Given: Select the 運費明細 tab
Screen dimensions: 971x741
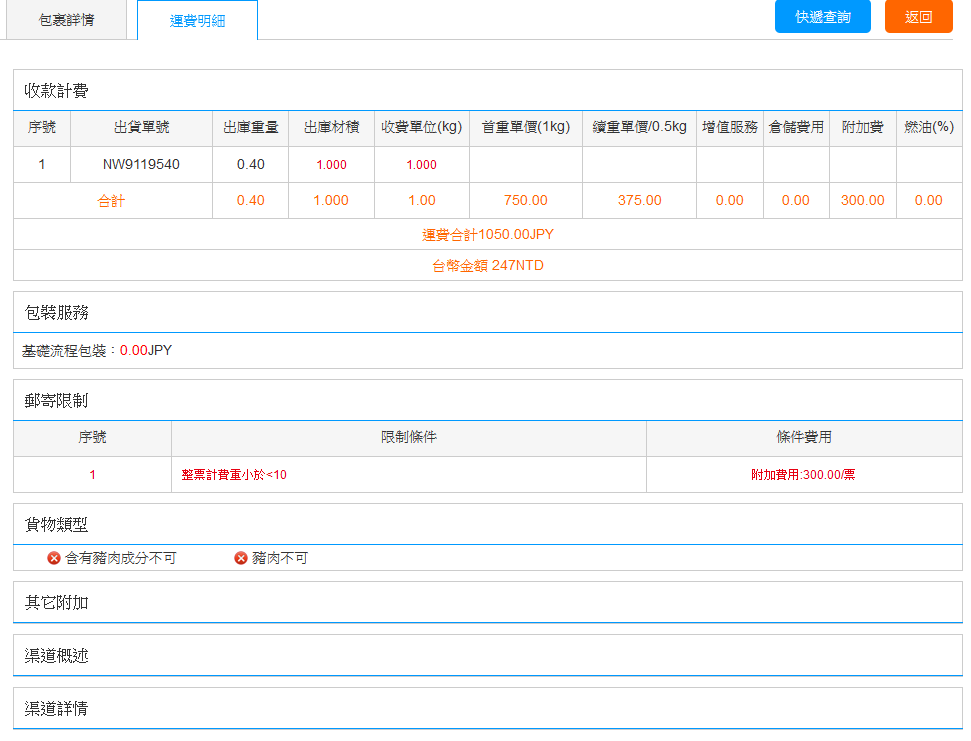Looking at the screenshot, I should tap(197, 21).
